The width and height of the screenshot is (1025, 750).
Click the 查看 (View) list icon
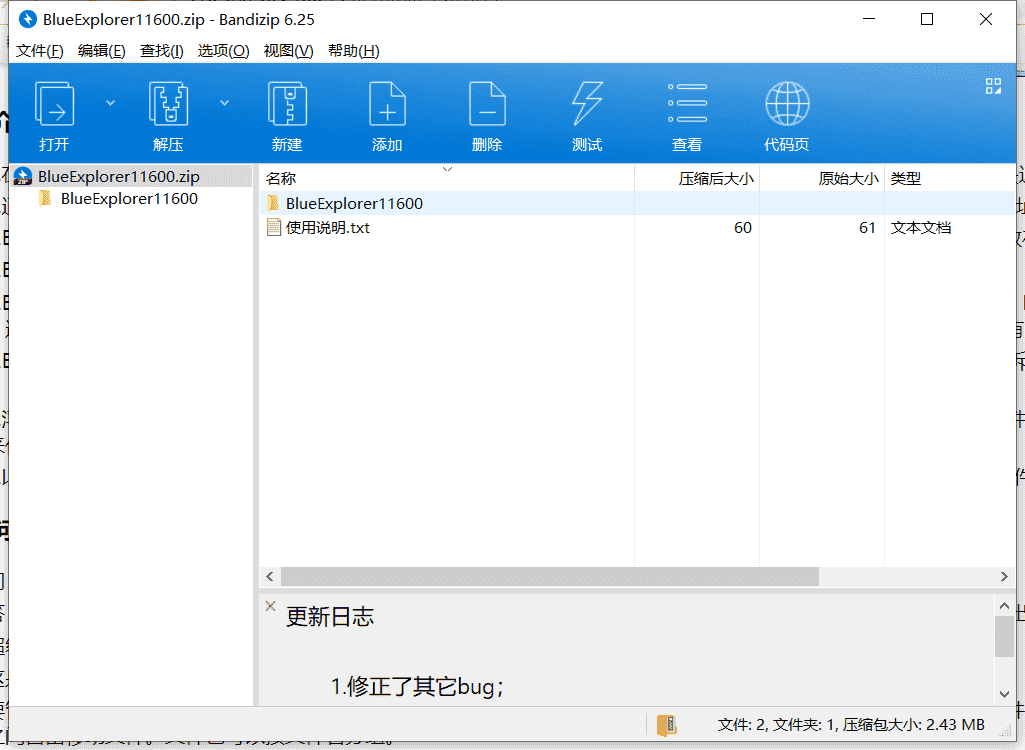pyautogui.click(x=687, y=103)
